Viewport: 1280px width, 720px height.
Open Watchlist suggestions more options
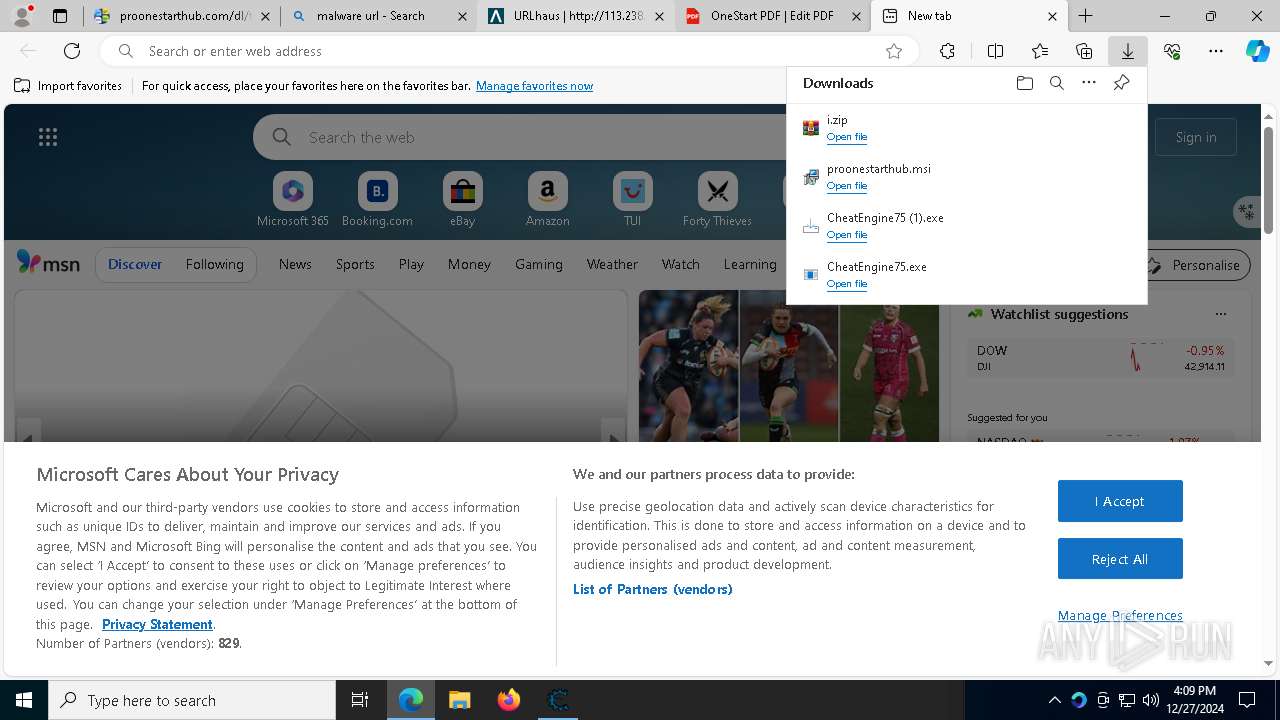(1220, 314)
